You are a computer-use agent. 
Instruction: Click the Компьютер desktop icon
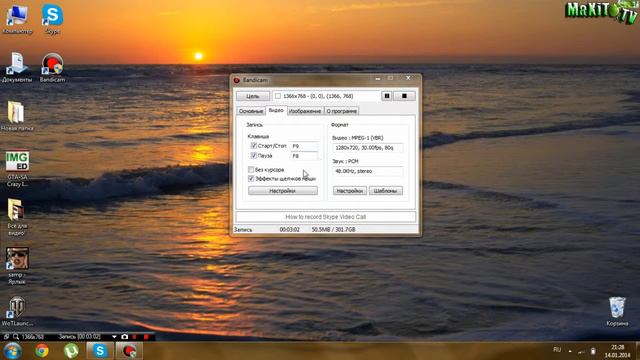pos(17,18)
